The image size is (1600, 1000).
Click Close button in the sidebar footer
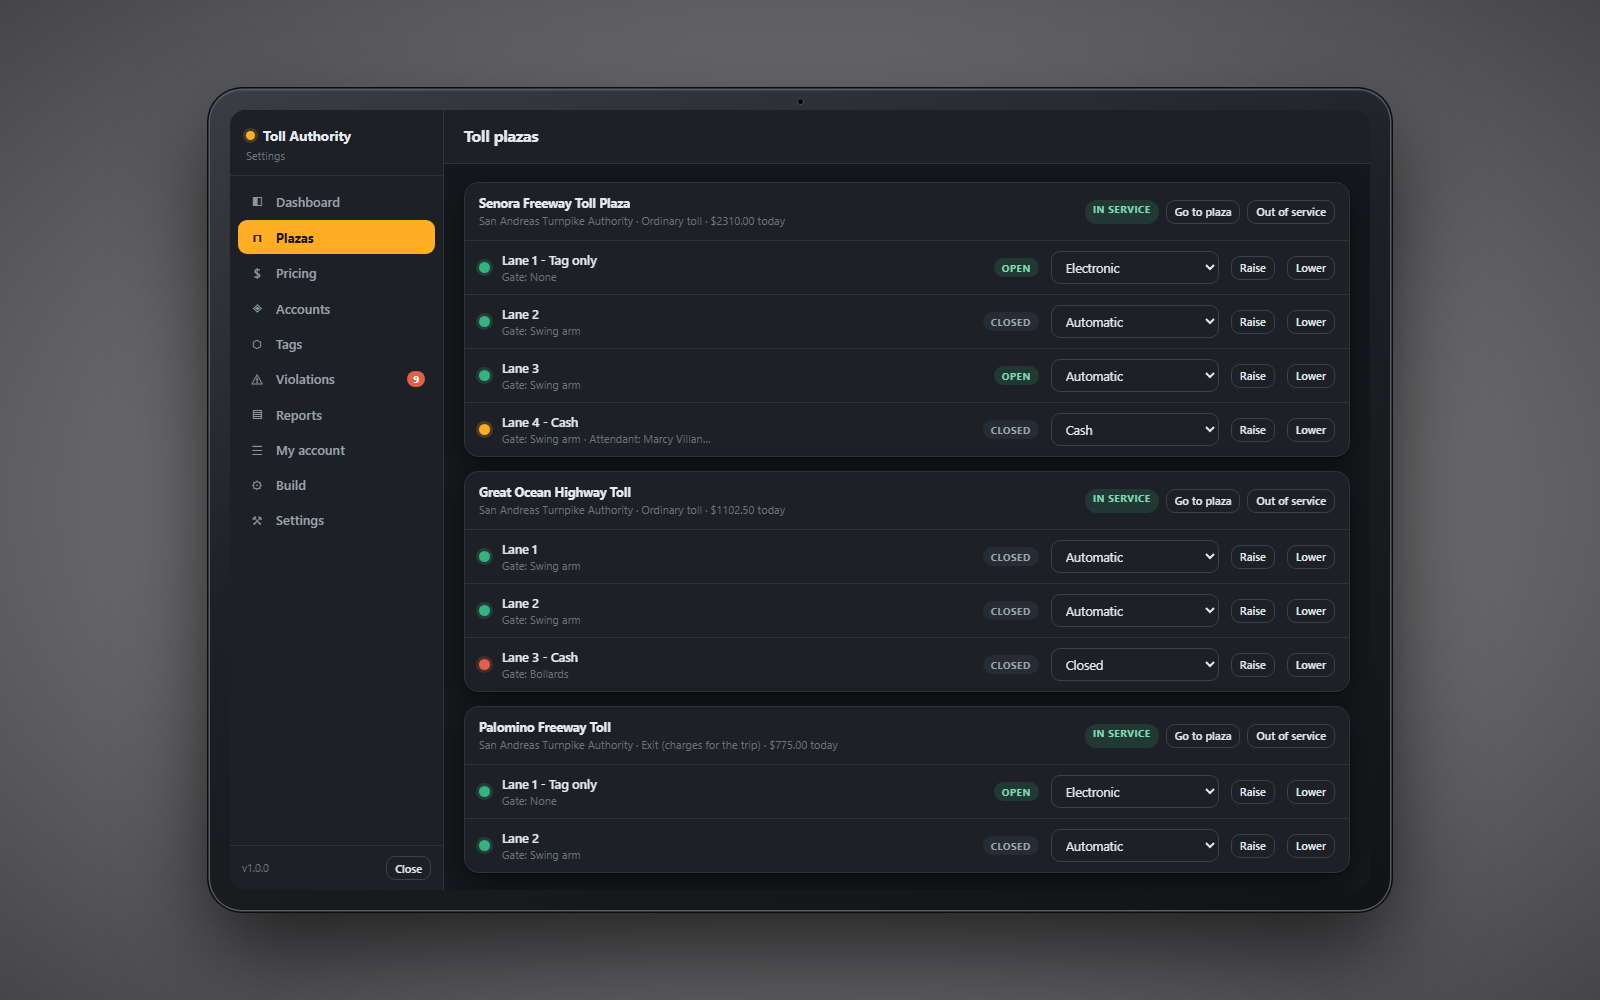click(x=408, y=869)
